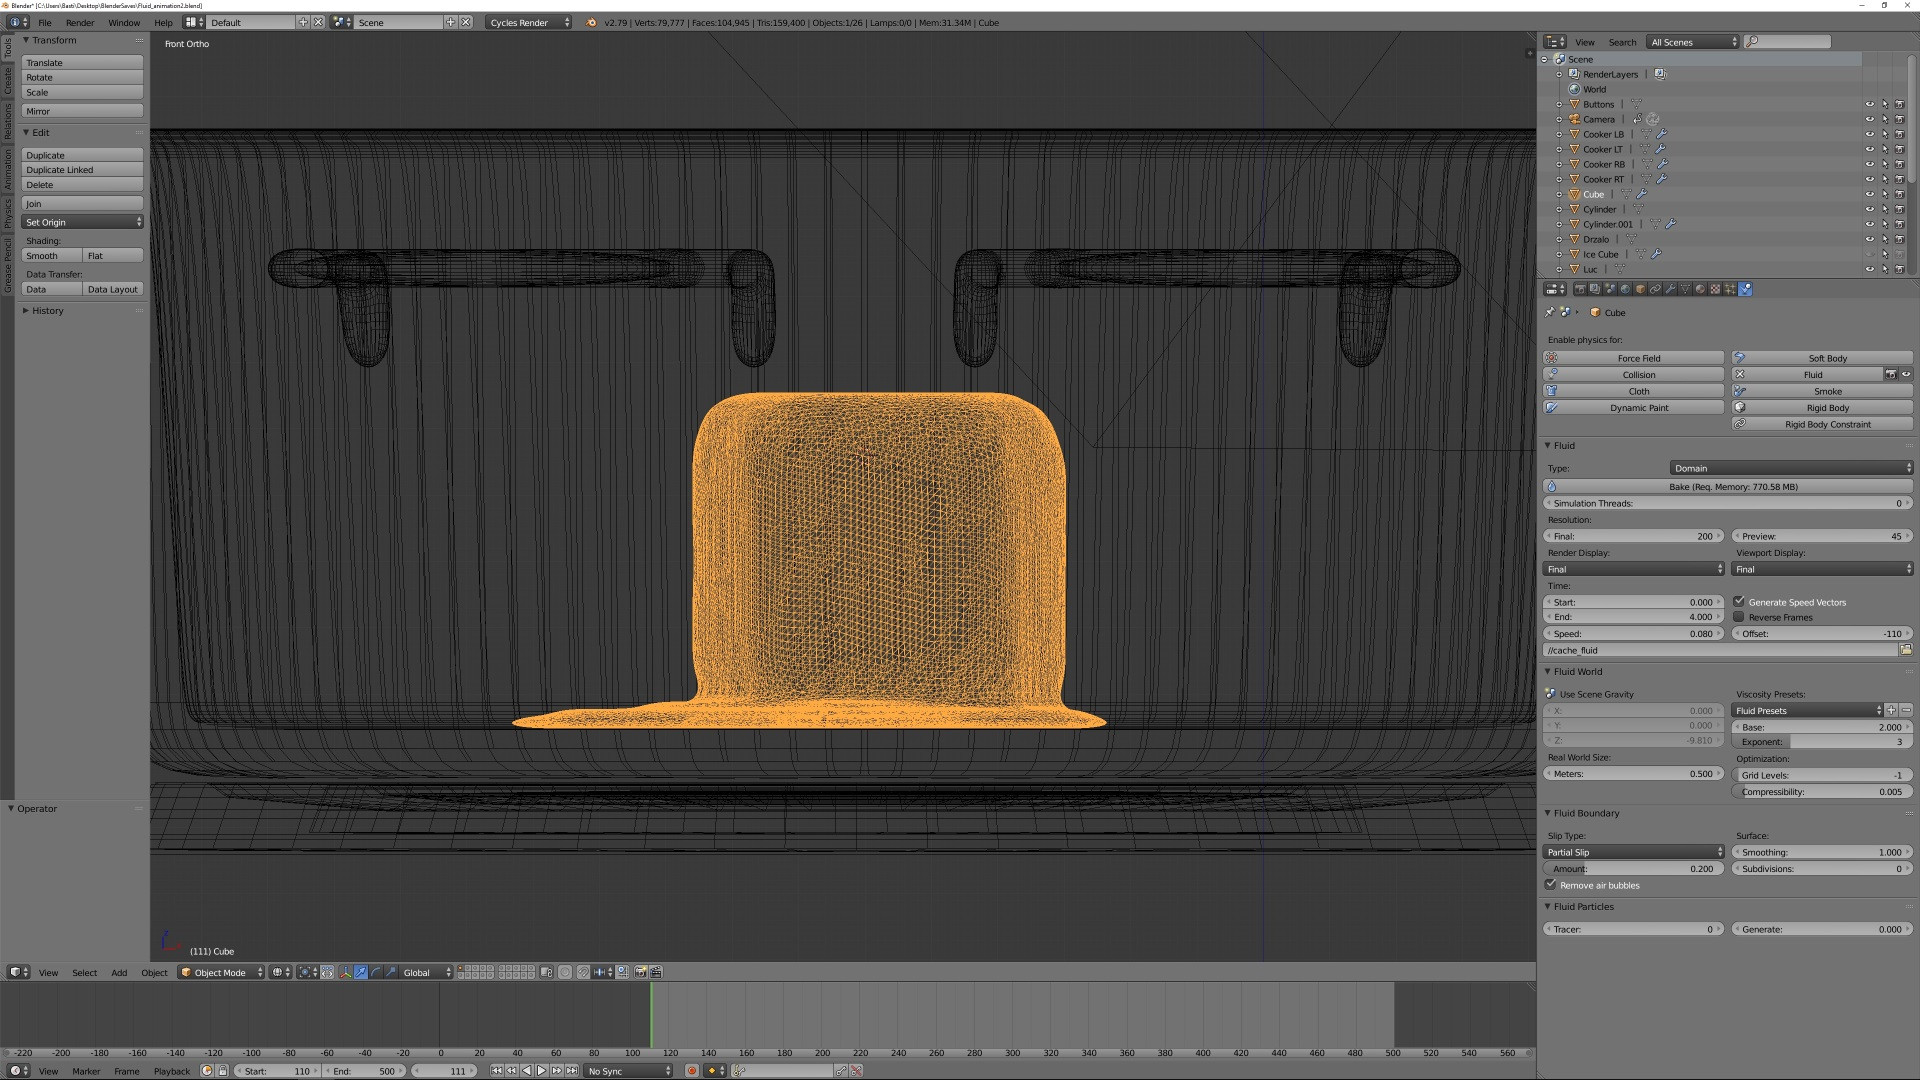
Task: Click the Cloth physics icon
Action: pos(1552,390)
